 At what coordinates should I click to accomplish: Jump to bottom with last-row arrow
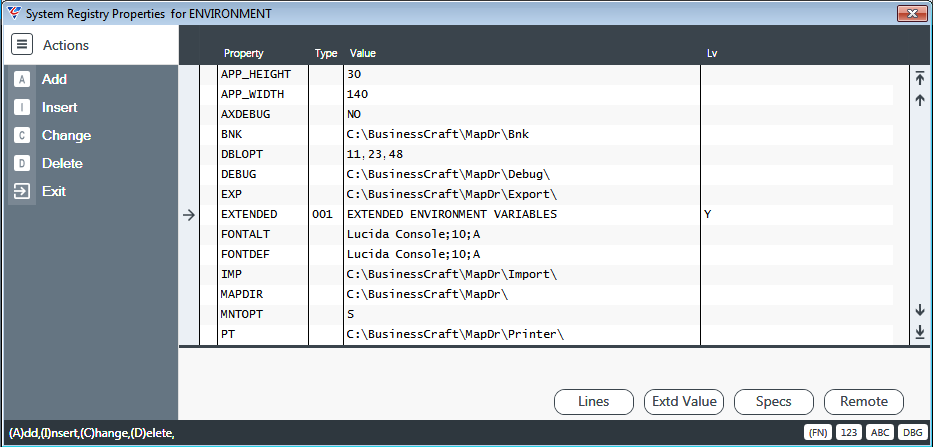tap(920, 332)
